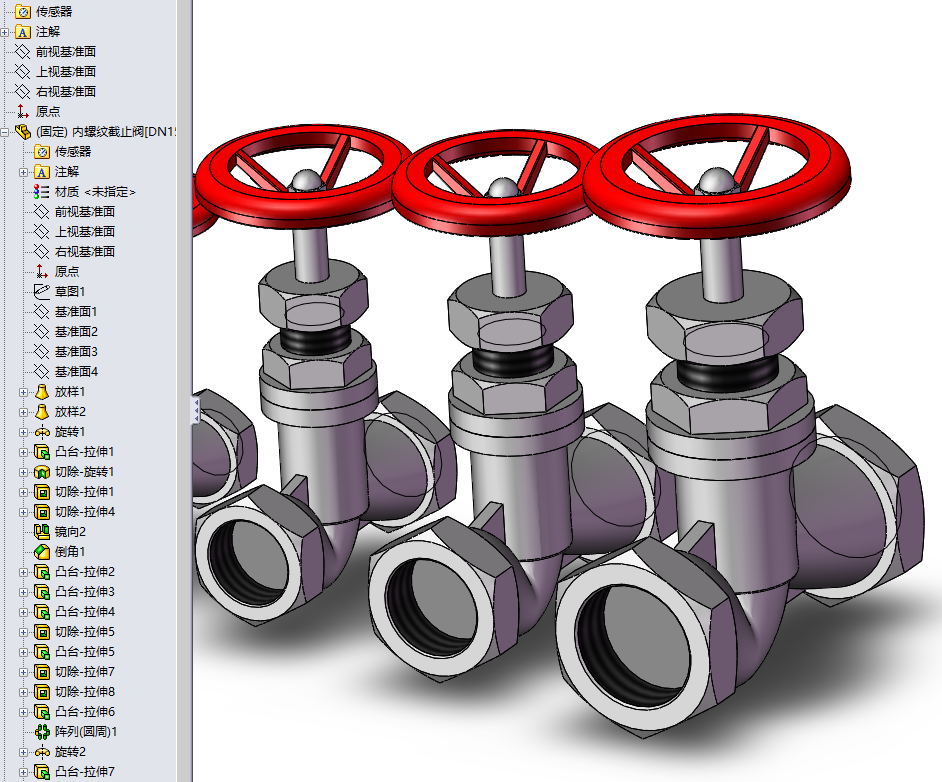Click the 倒角1 chamfer feature icon
This screenshot has width=942, height=782.
click(42, 551)
